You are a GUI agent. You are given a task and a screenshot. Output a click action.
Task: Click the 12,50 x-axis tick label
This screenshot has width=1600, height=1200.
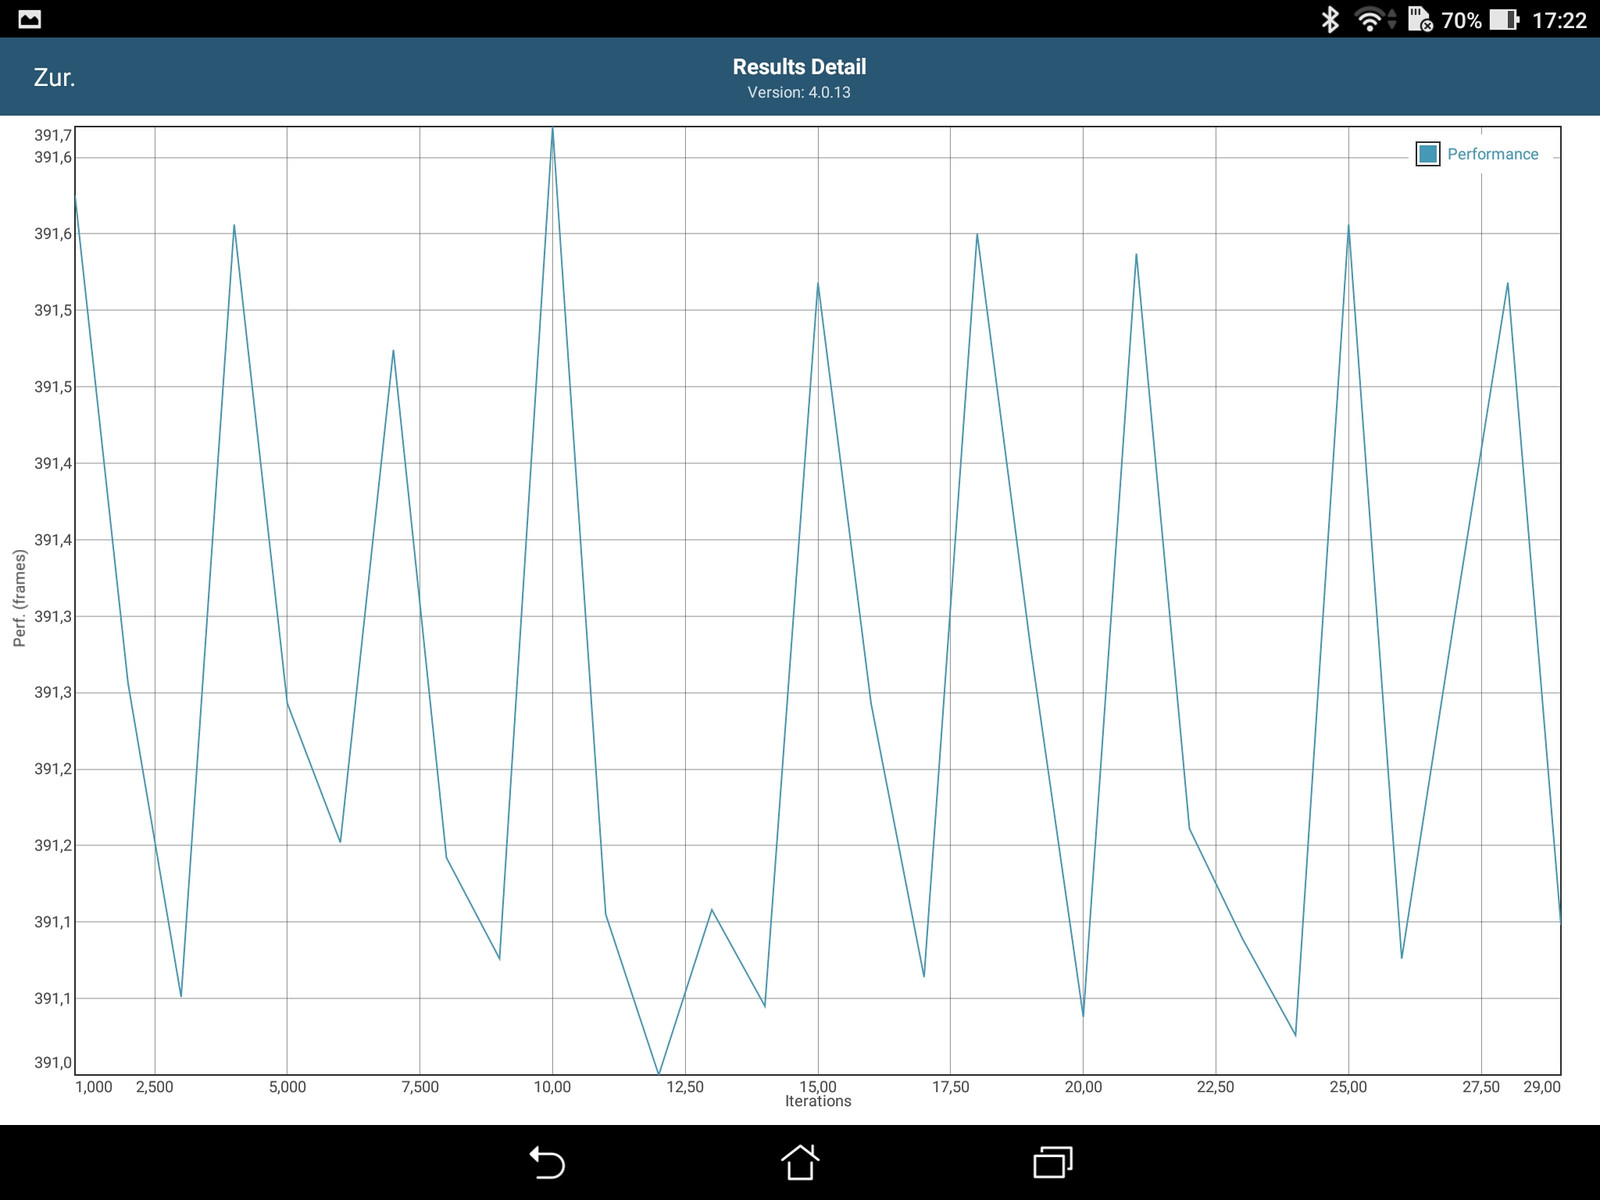click(685, 1087)
